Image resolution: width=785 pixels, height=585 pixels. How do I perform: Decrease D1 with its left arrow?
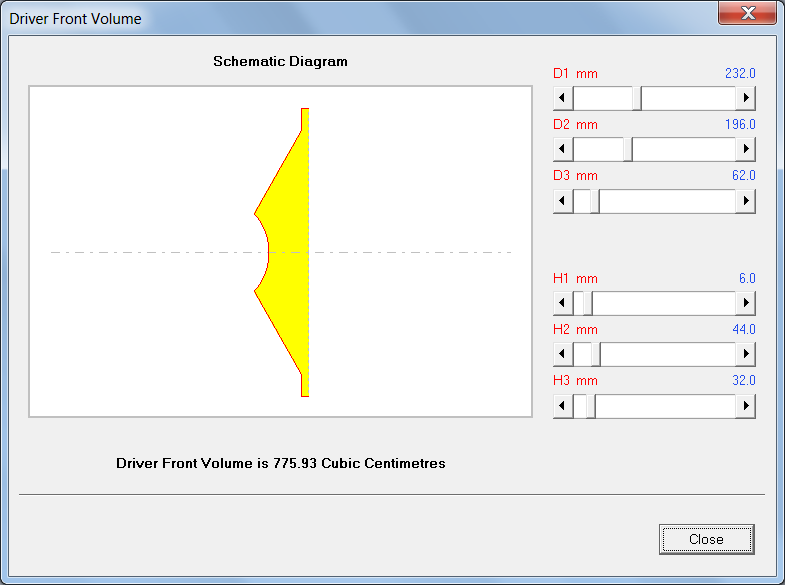[563, 98]
